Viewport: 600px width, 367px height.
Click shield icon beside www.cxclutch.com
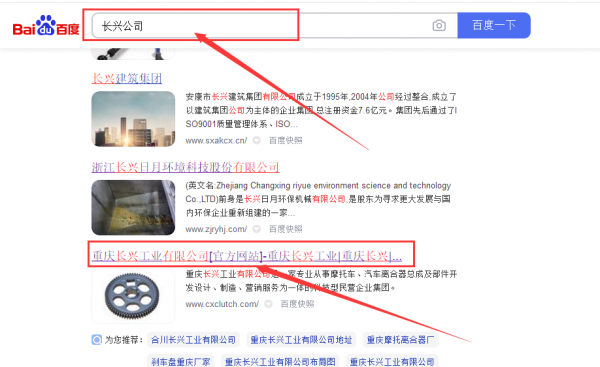click(x=269, y=304)
